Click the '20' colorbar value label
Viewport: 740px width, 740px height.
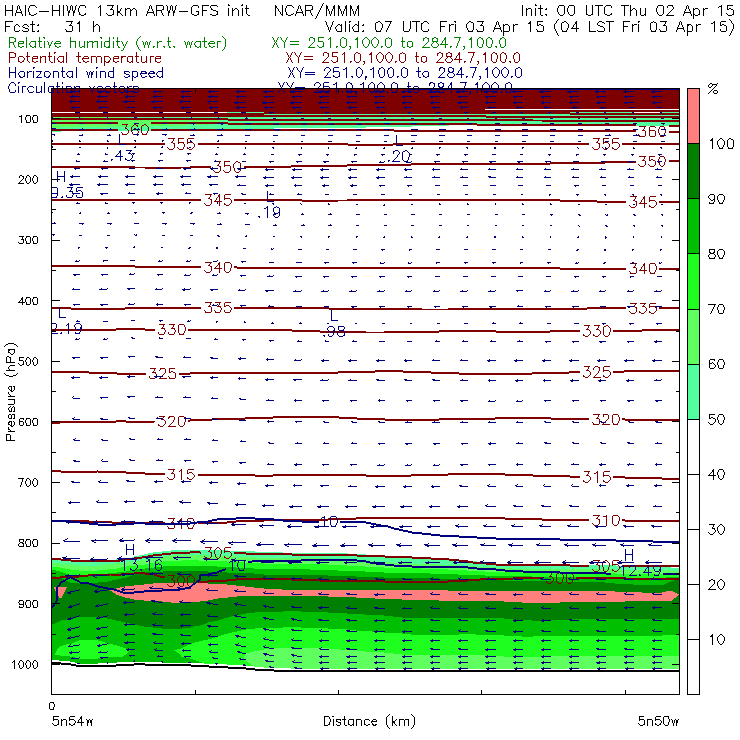716,585
